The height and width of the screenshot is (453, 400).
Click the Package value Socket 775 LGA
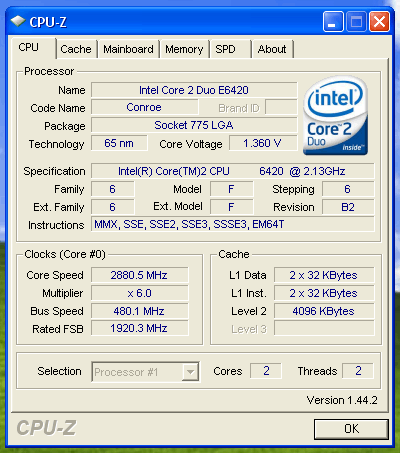[x=194, y=125]
